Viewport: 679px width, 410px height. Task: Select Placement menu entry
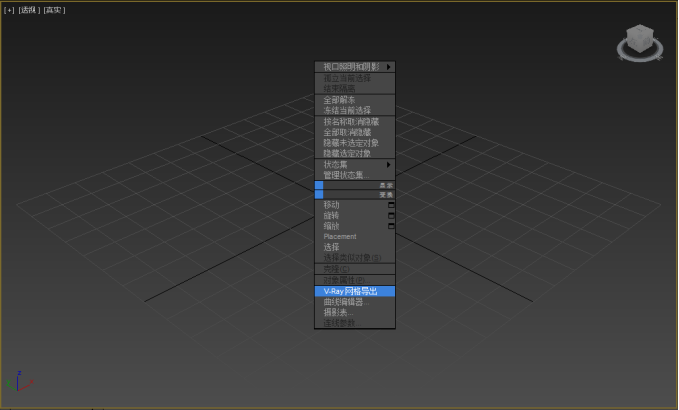[355, 236]
